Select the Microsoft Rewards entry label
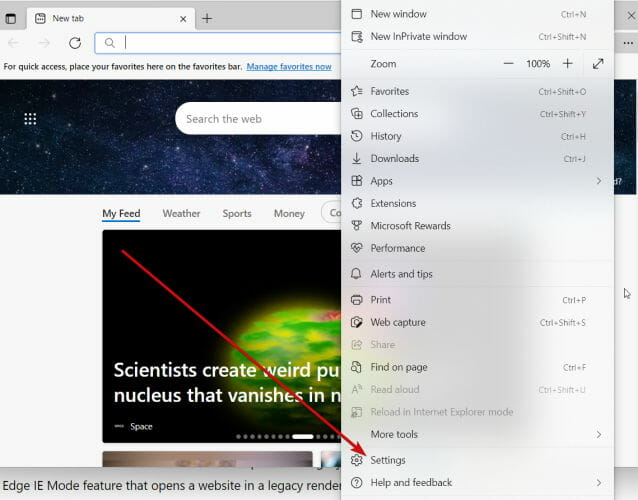 click(x=410, y=225)
